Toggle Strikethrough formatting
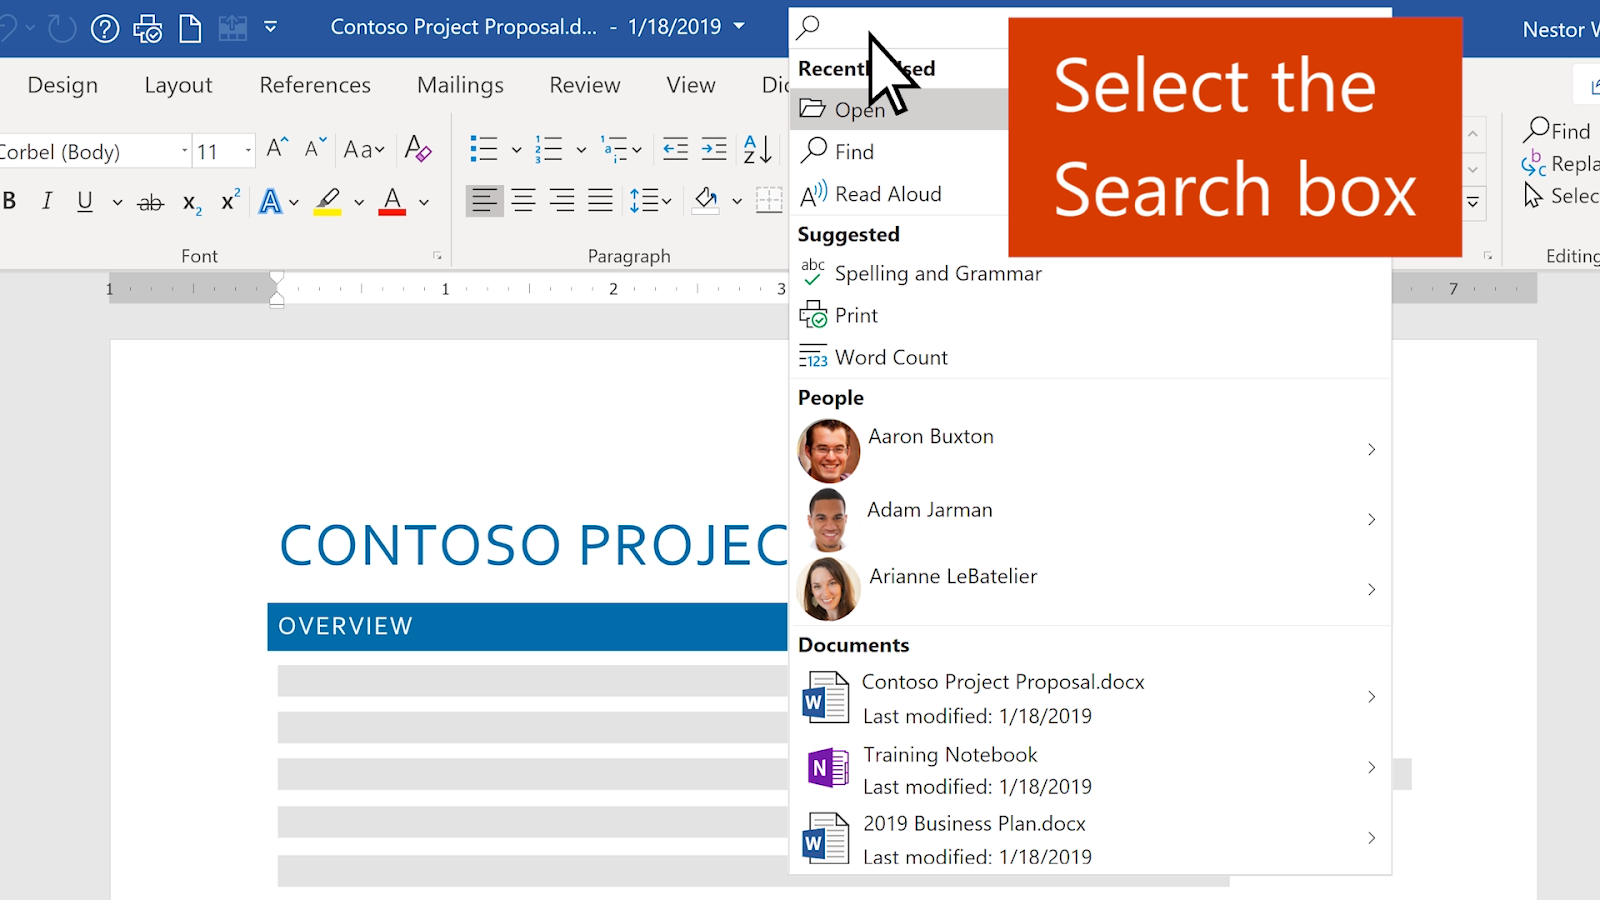The height and width of the screenshot is (900, 1600). point(150,202)
